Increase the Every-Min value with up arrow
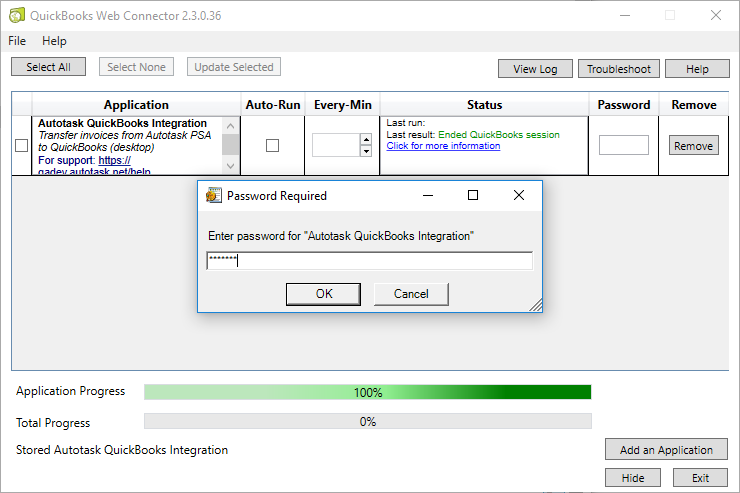This screenshot has width=740, height=493. [366, 140]
